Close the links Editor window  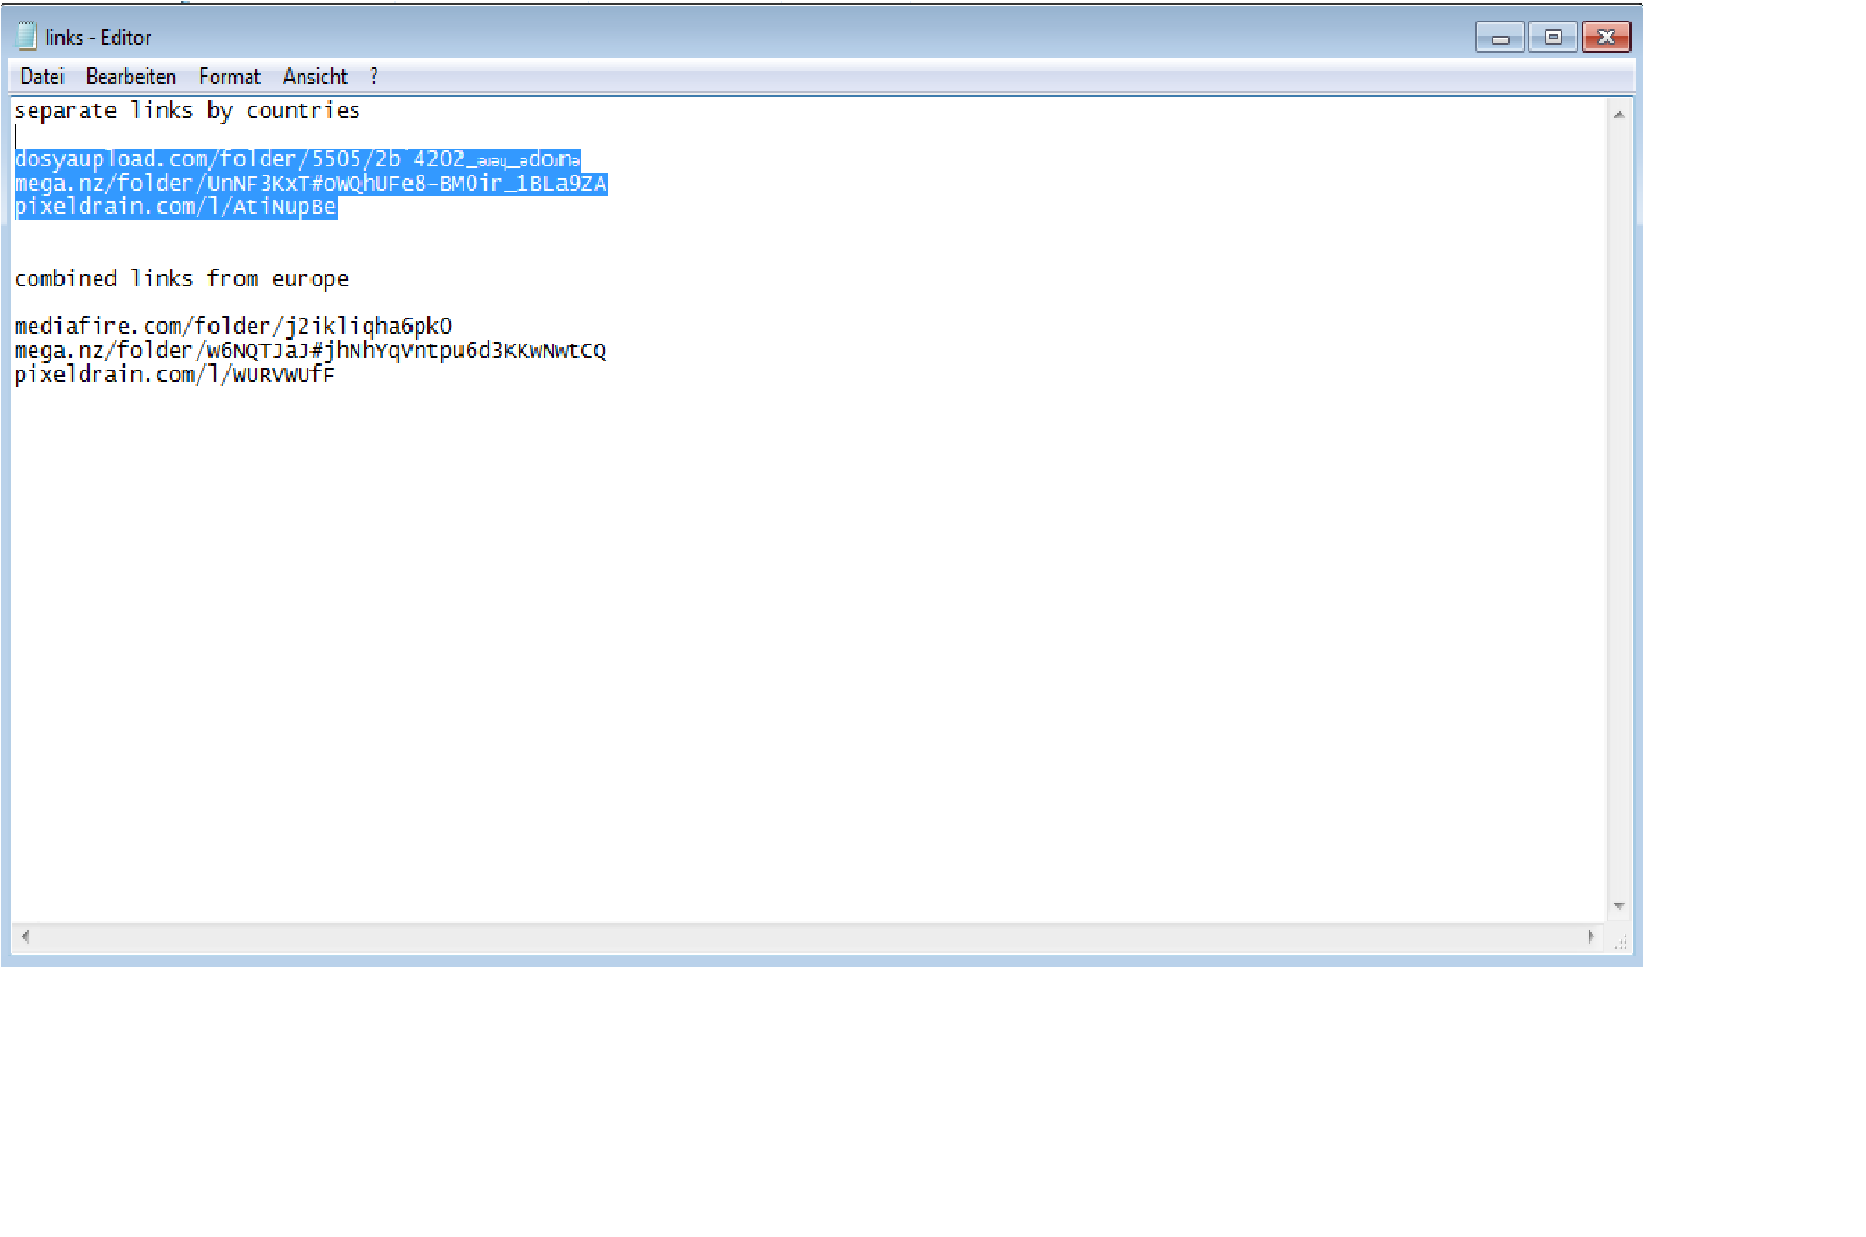coord(1606,37)
